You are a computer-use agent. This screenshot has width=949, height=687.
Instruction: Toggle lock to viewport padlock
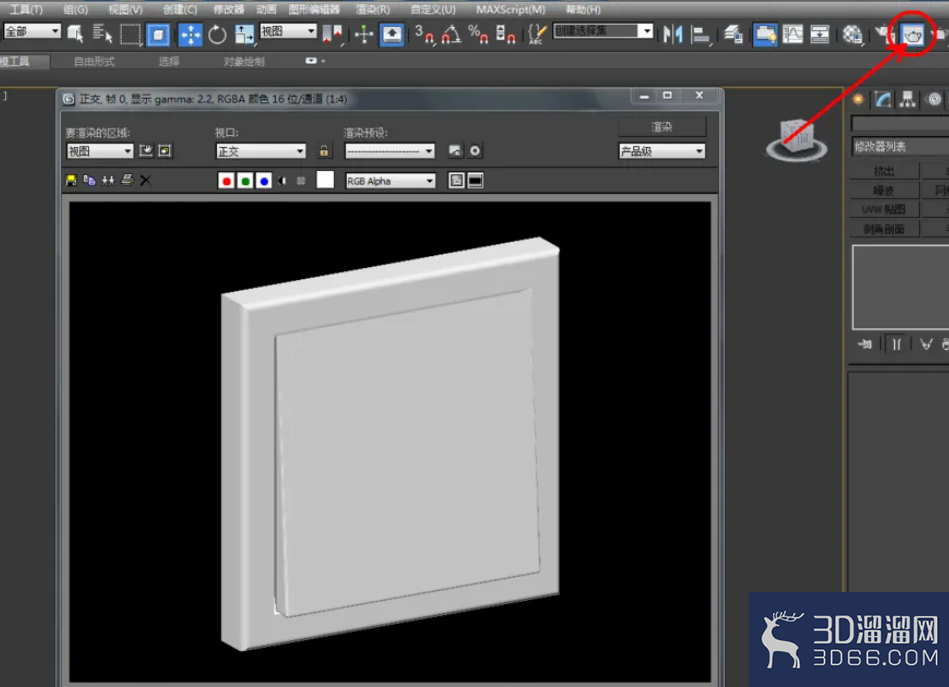coord(324,151)
